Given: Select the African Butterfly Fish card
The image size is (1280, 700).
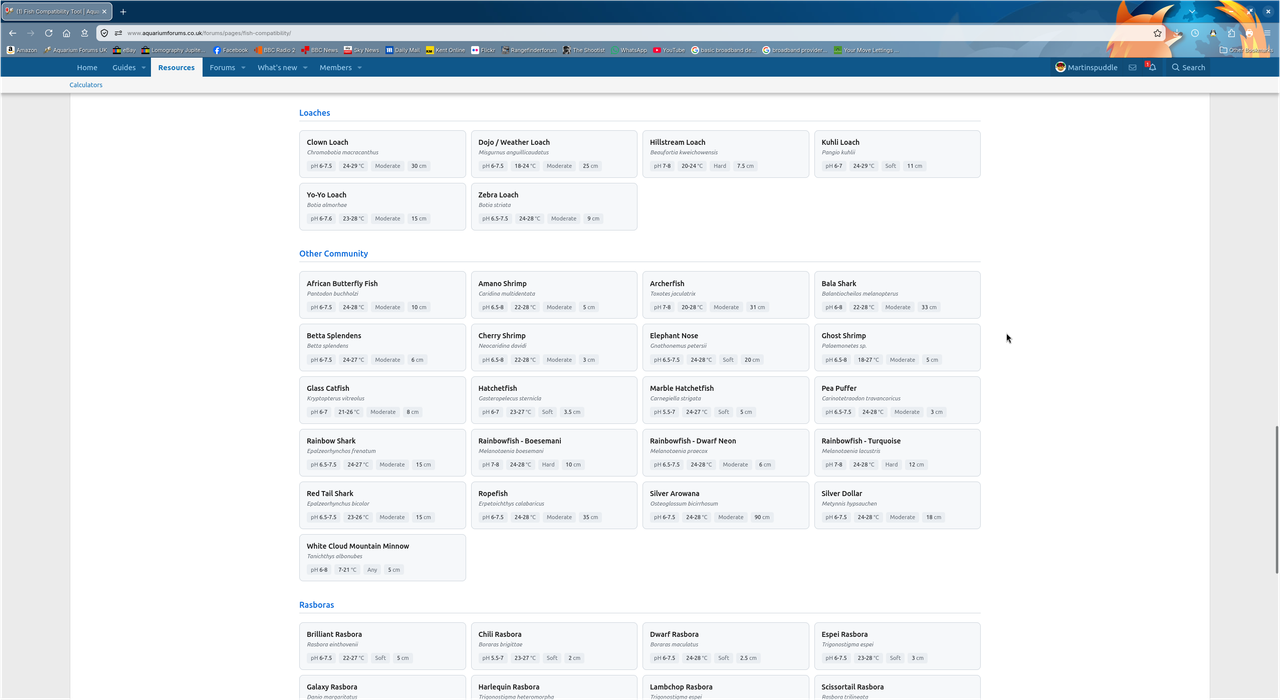Looking at the screenshot, I should coord(383,295).
